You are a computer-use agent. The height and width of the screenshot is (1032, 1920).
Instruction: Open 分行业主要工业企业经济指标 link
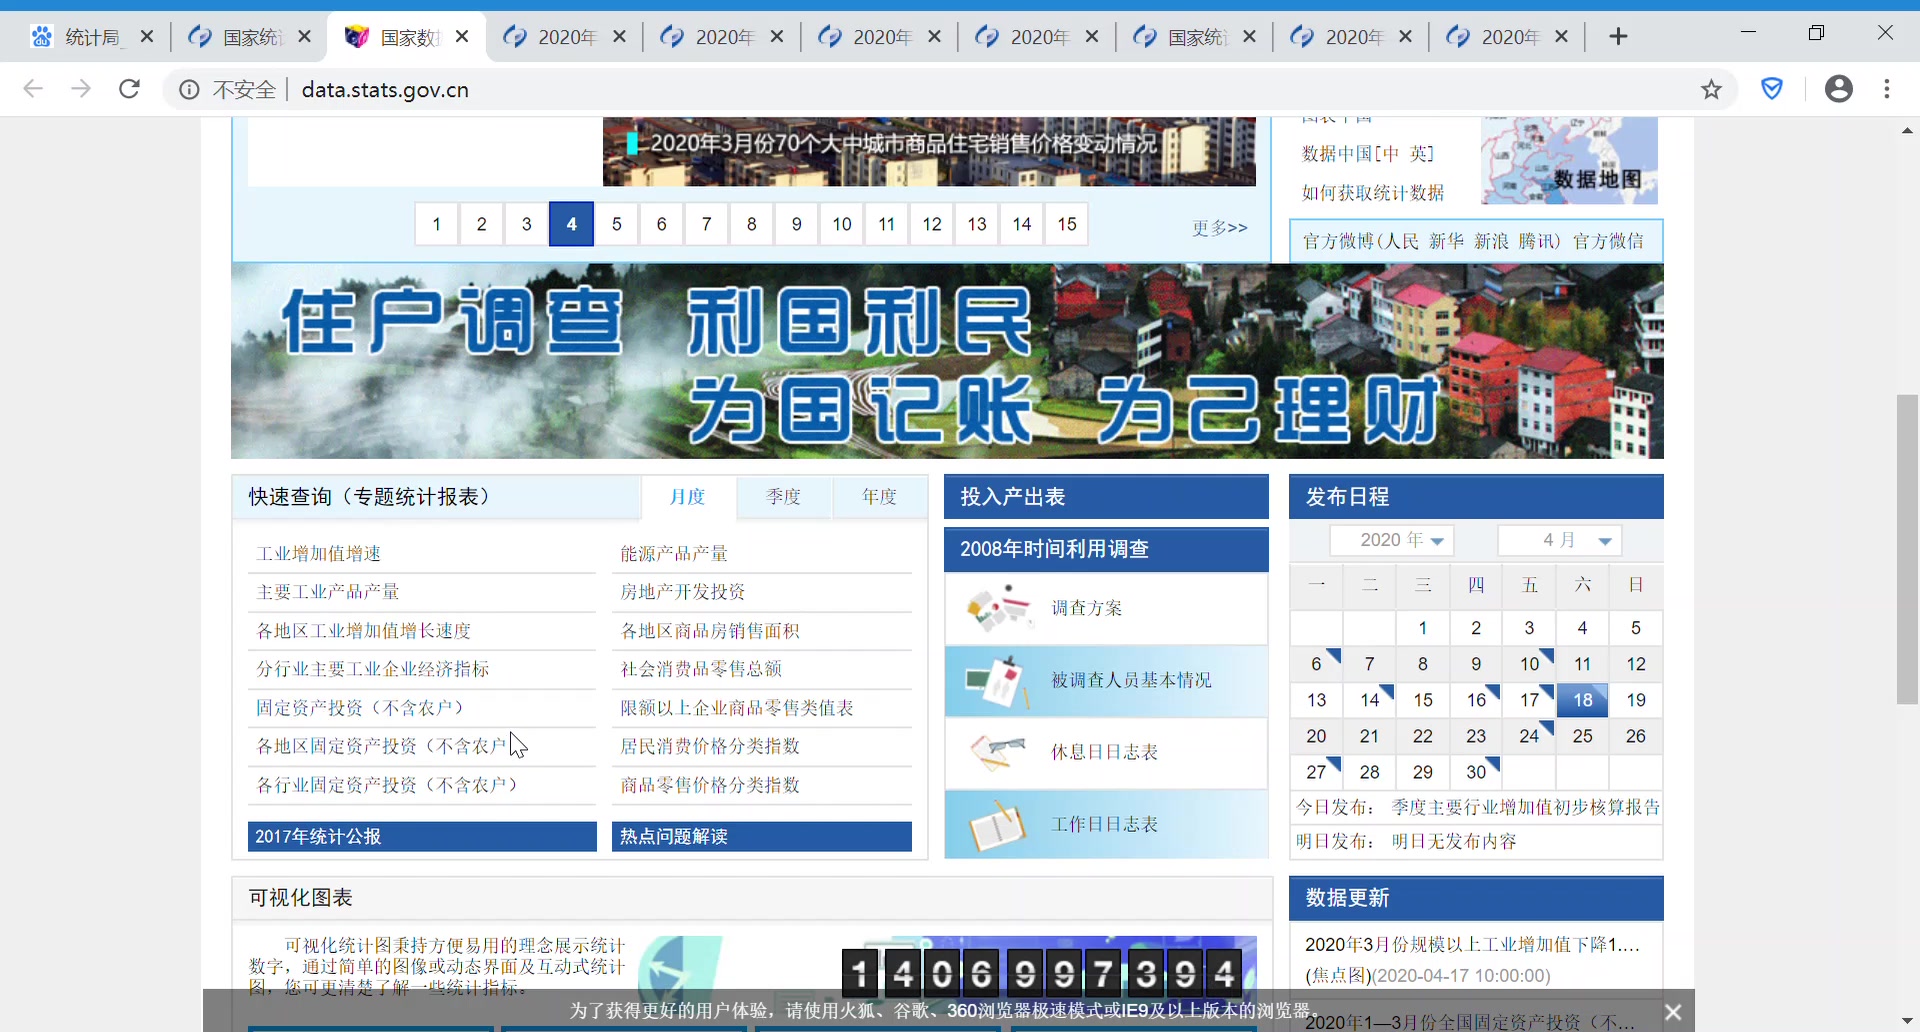[x=373, y=669]
